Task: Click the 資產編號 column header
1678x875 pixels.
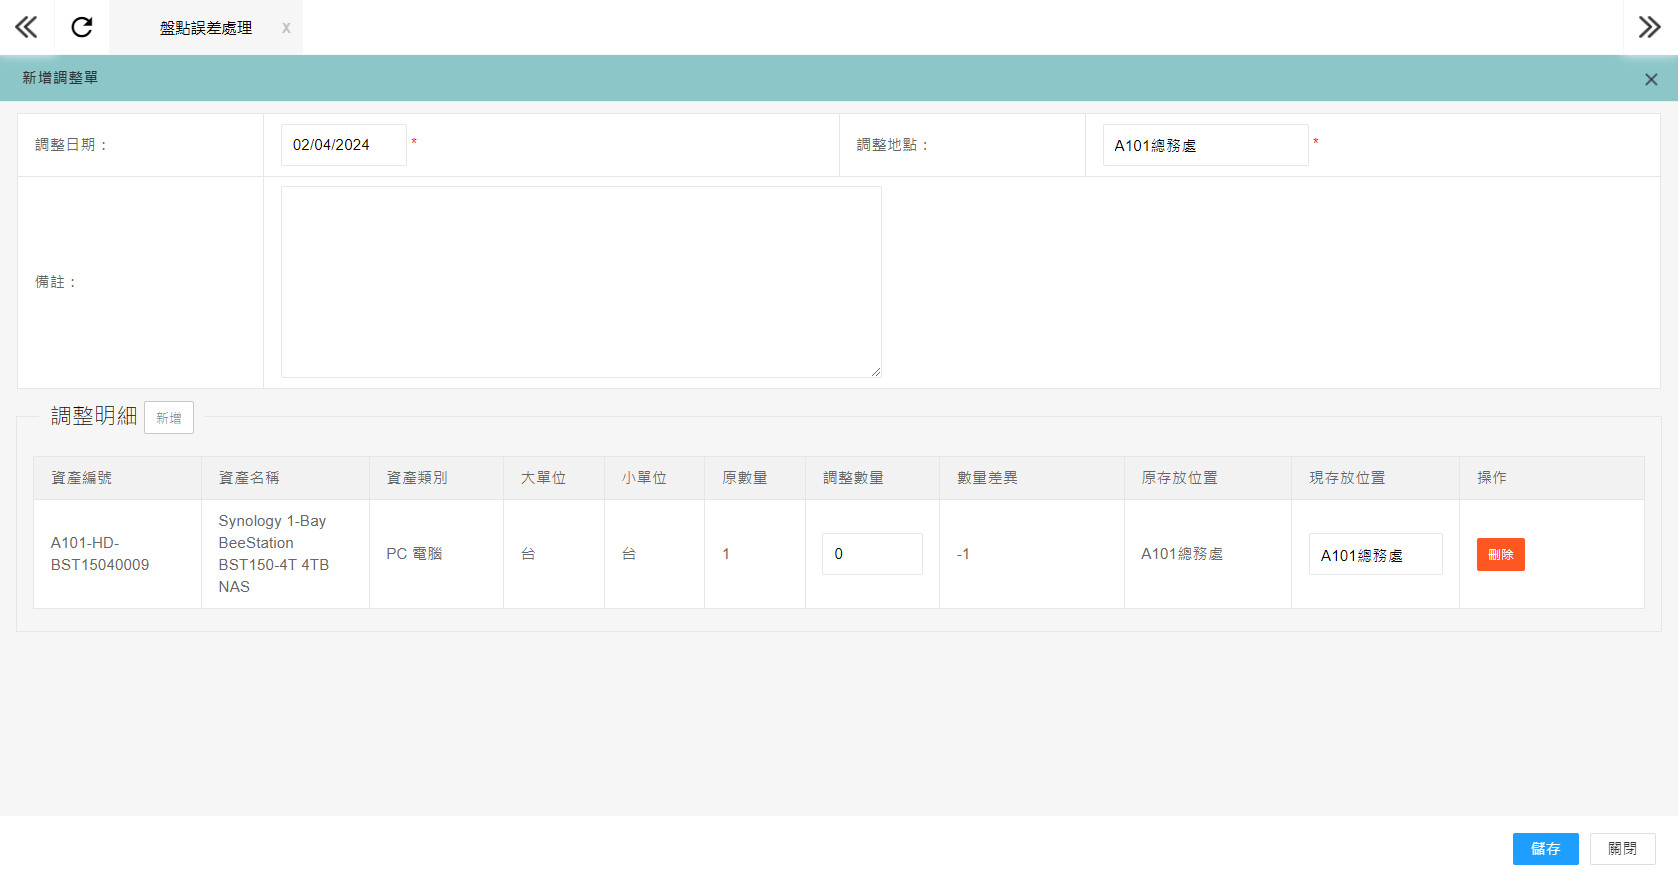Action: pos(82,478)
